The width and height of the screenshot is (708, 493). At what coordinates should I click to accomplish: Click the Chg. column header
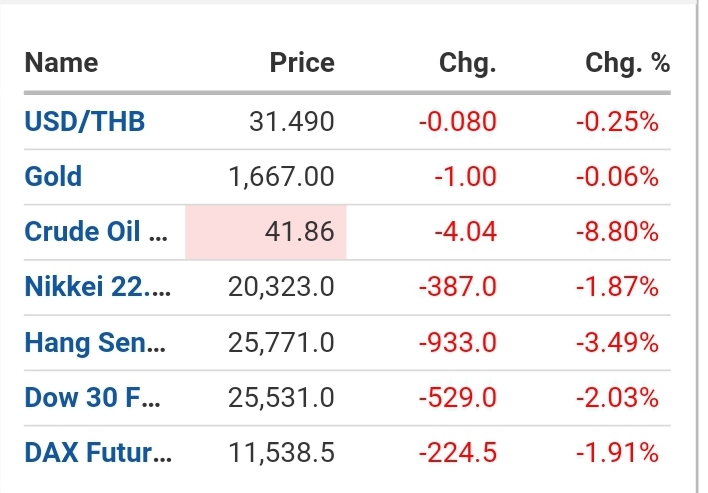(x=467, y=63)
